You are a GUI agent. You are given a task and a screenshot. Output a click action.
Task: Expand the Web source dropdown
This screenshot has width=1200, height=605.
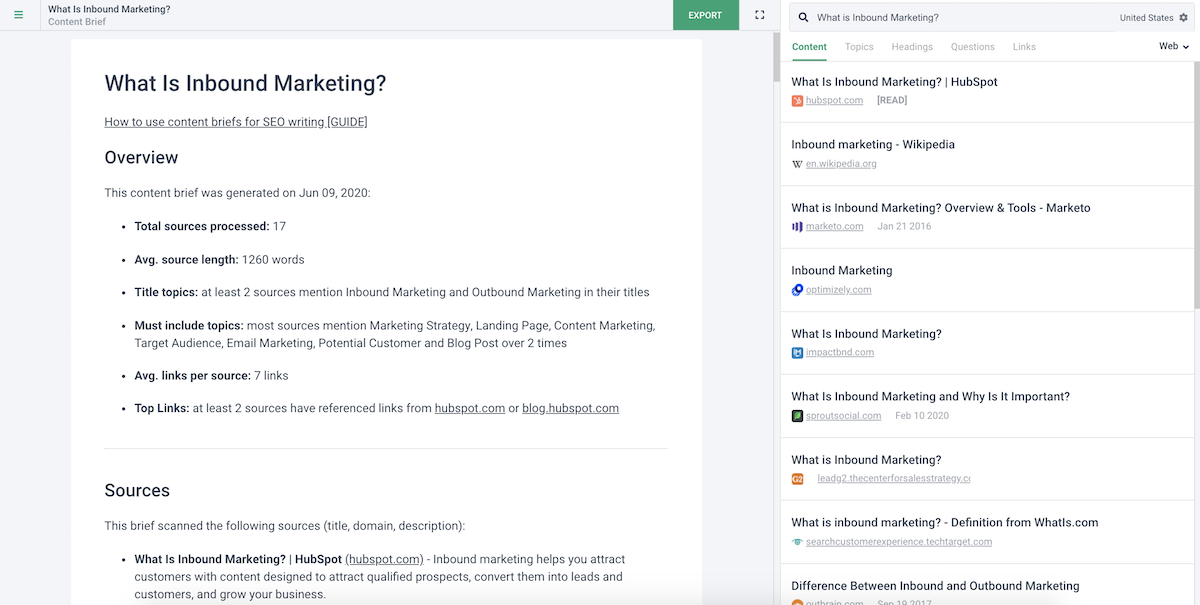[x=1173, y=47]
